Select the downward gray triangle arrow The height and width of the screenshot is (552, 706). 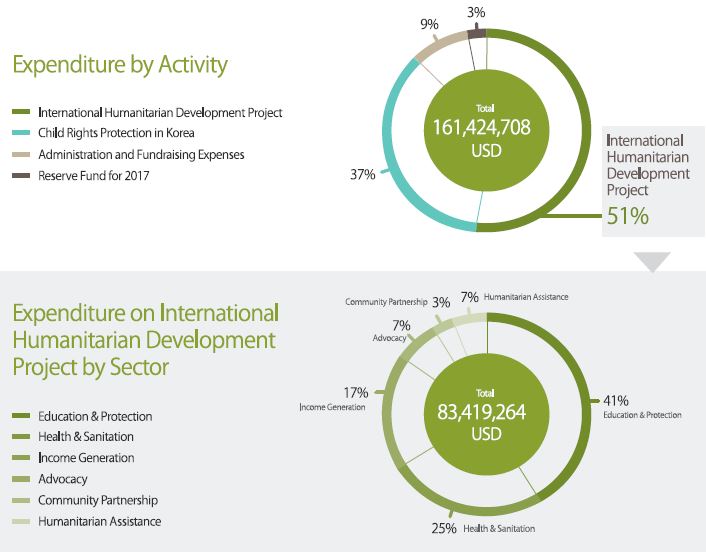coord(652,261)
